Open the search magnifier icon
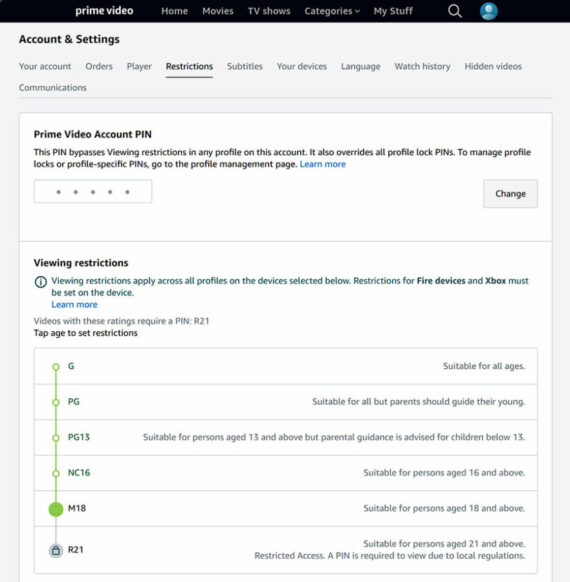This screenshot has width=570, height=582. [455, 11]
